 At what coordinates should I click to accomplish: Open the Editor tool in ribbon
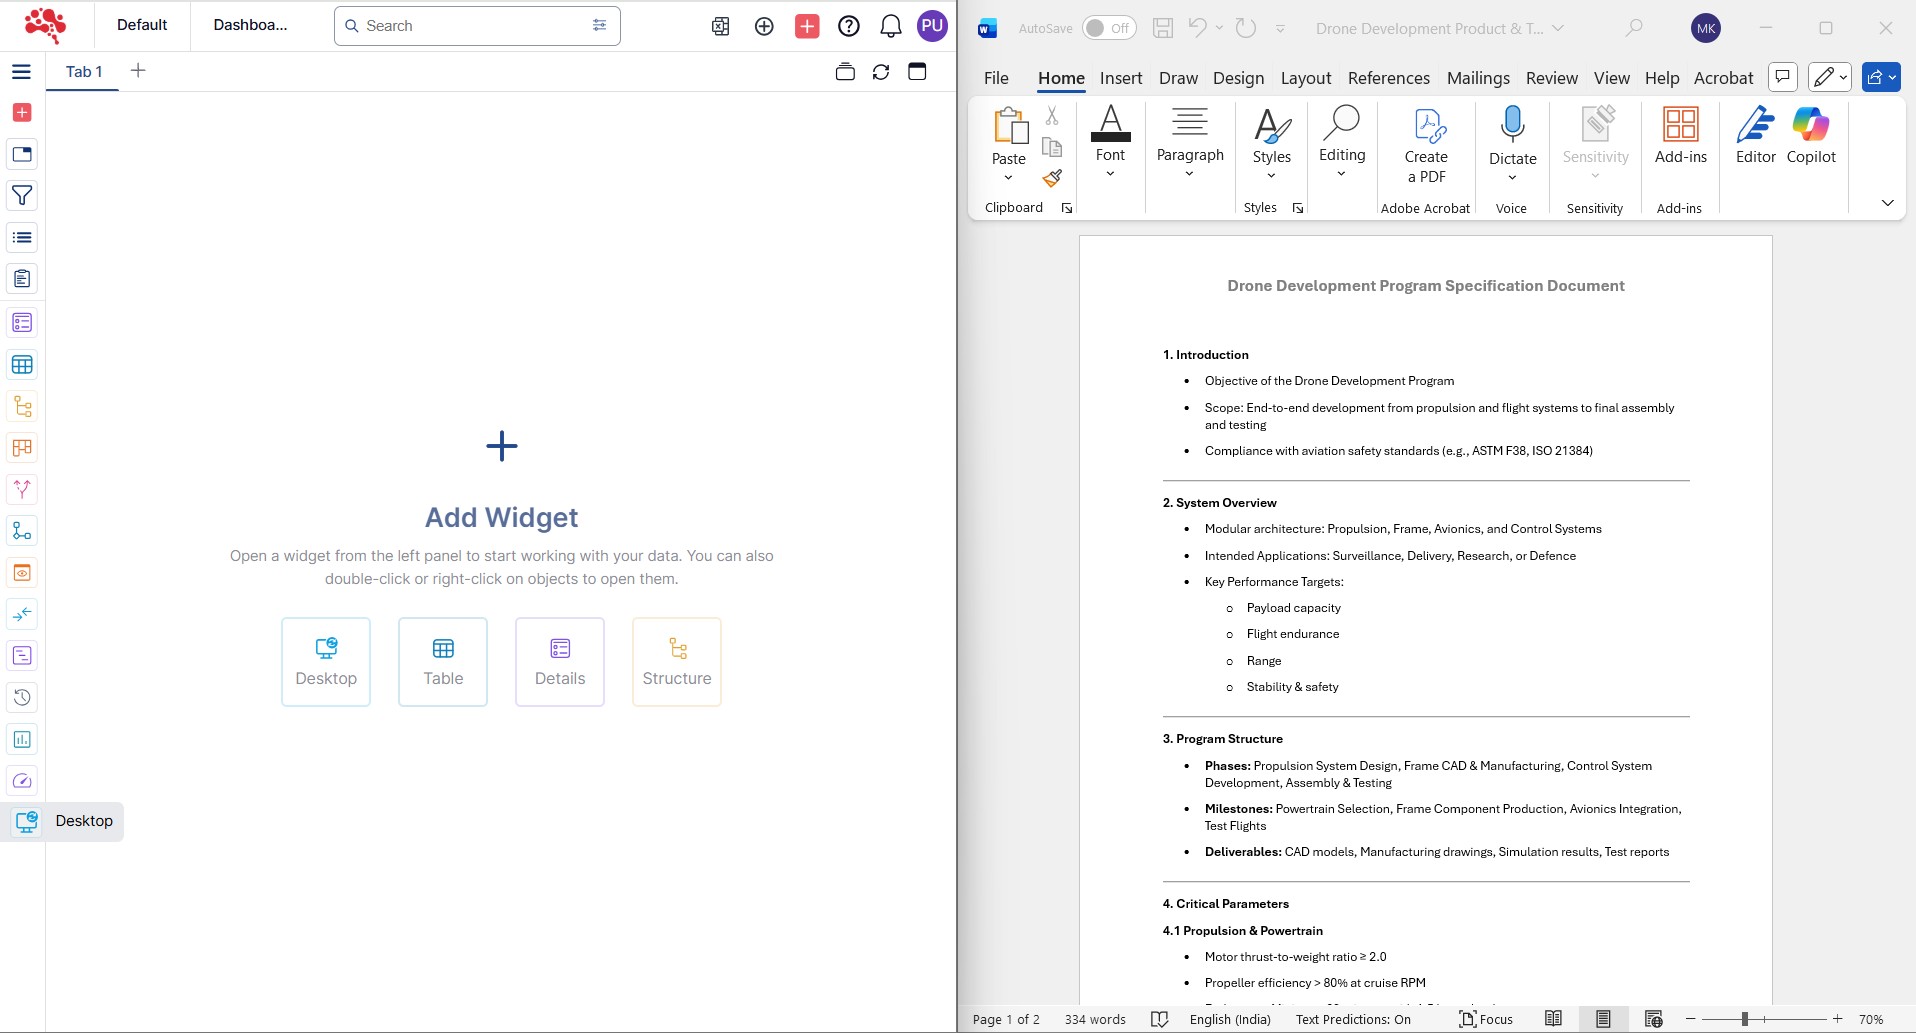[x=1755, y=135]
